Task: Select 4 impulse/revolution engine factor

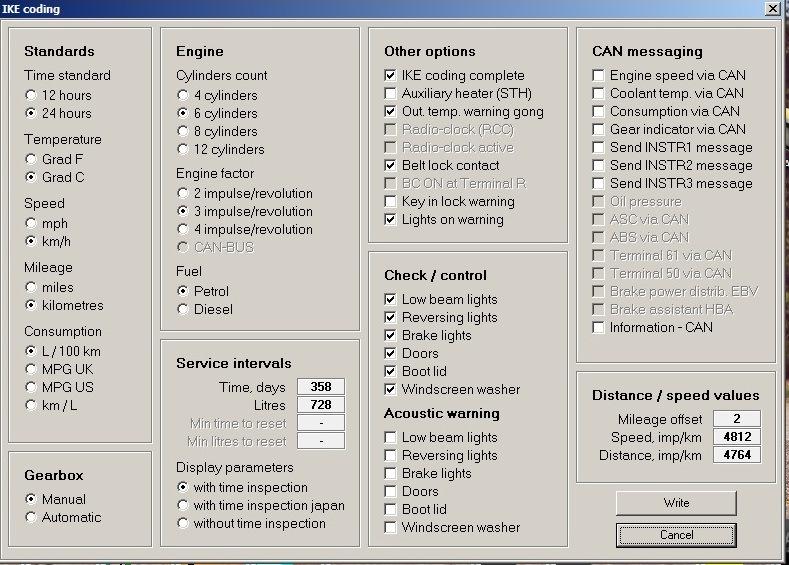Action: (183, 229)
